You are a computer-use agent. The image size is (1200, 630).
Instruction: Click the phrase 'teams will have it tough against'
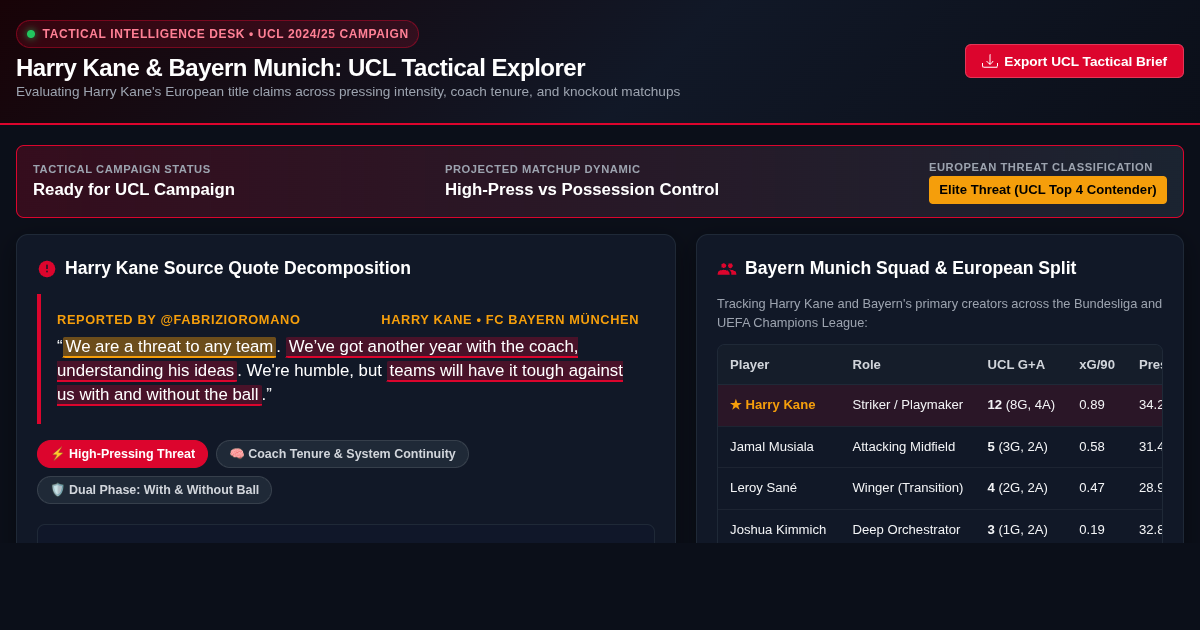point(505,371)
